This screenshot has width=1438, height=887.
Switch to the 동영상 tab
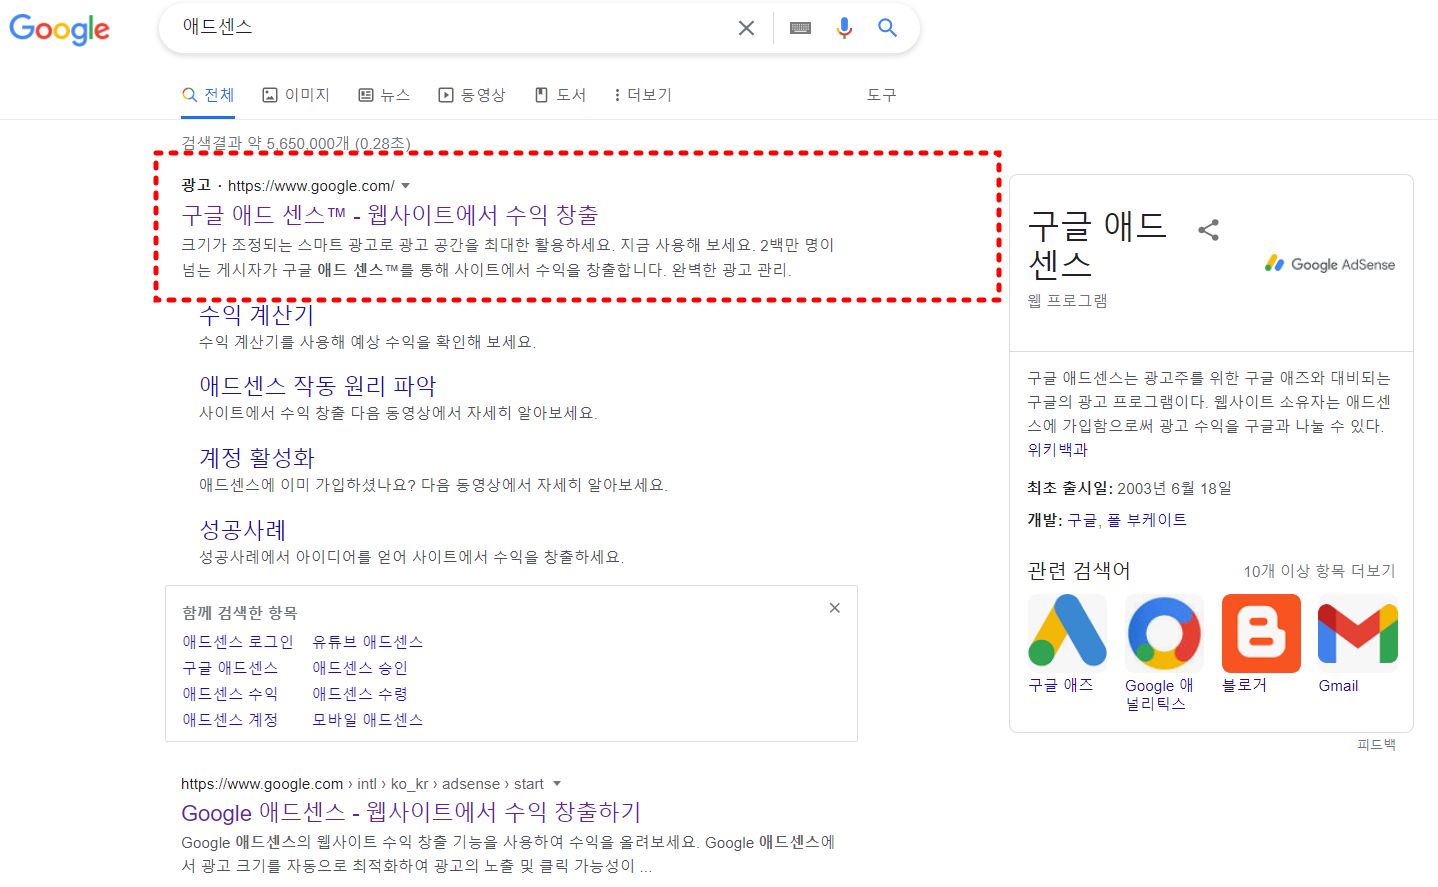(472, 95)
